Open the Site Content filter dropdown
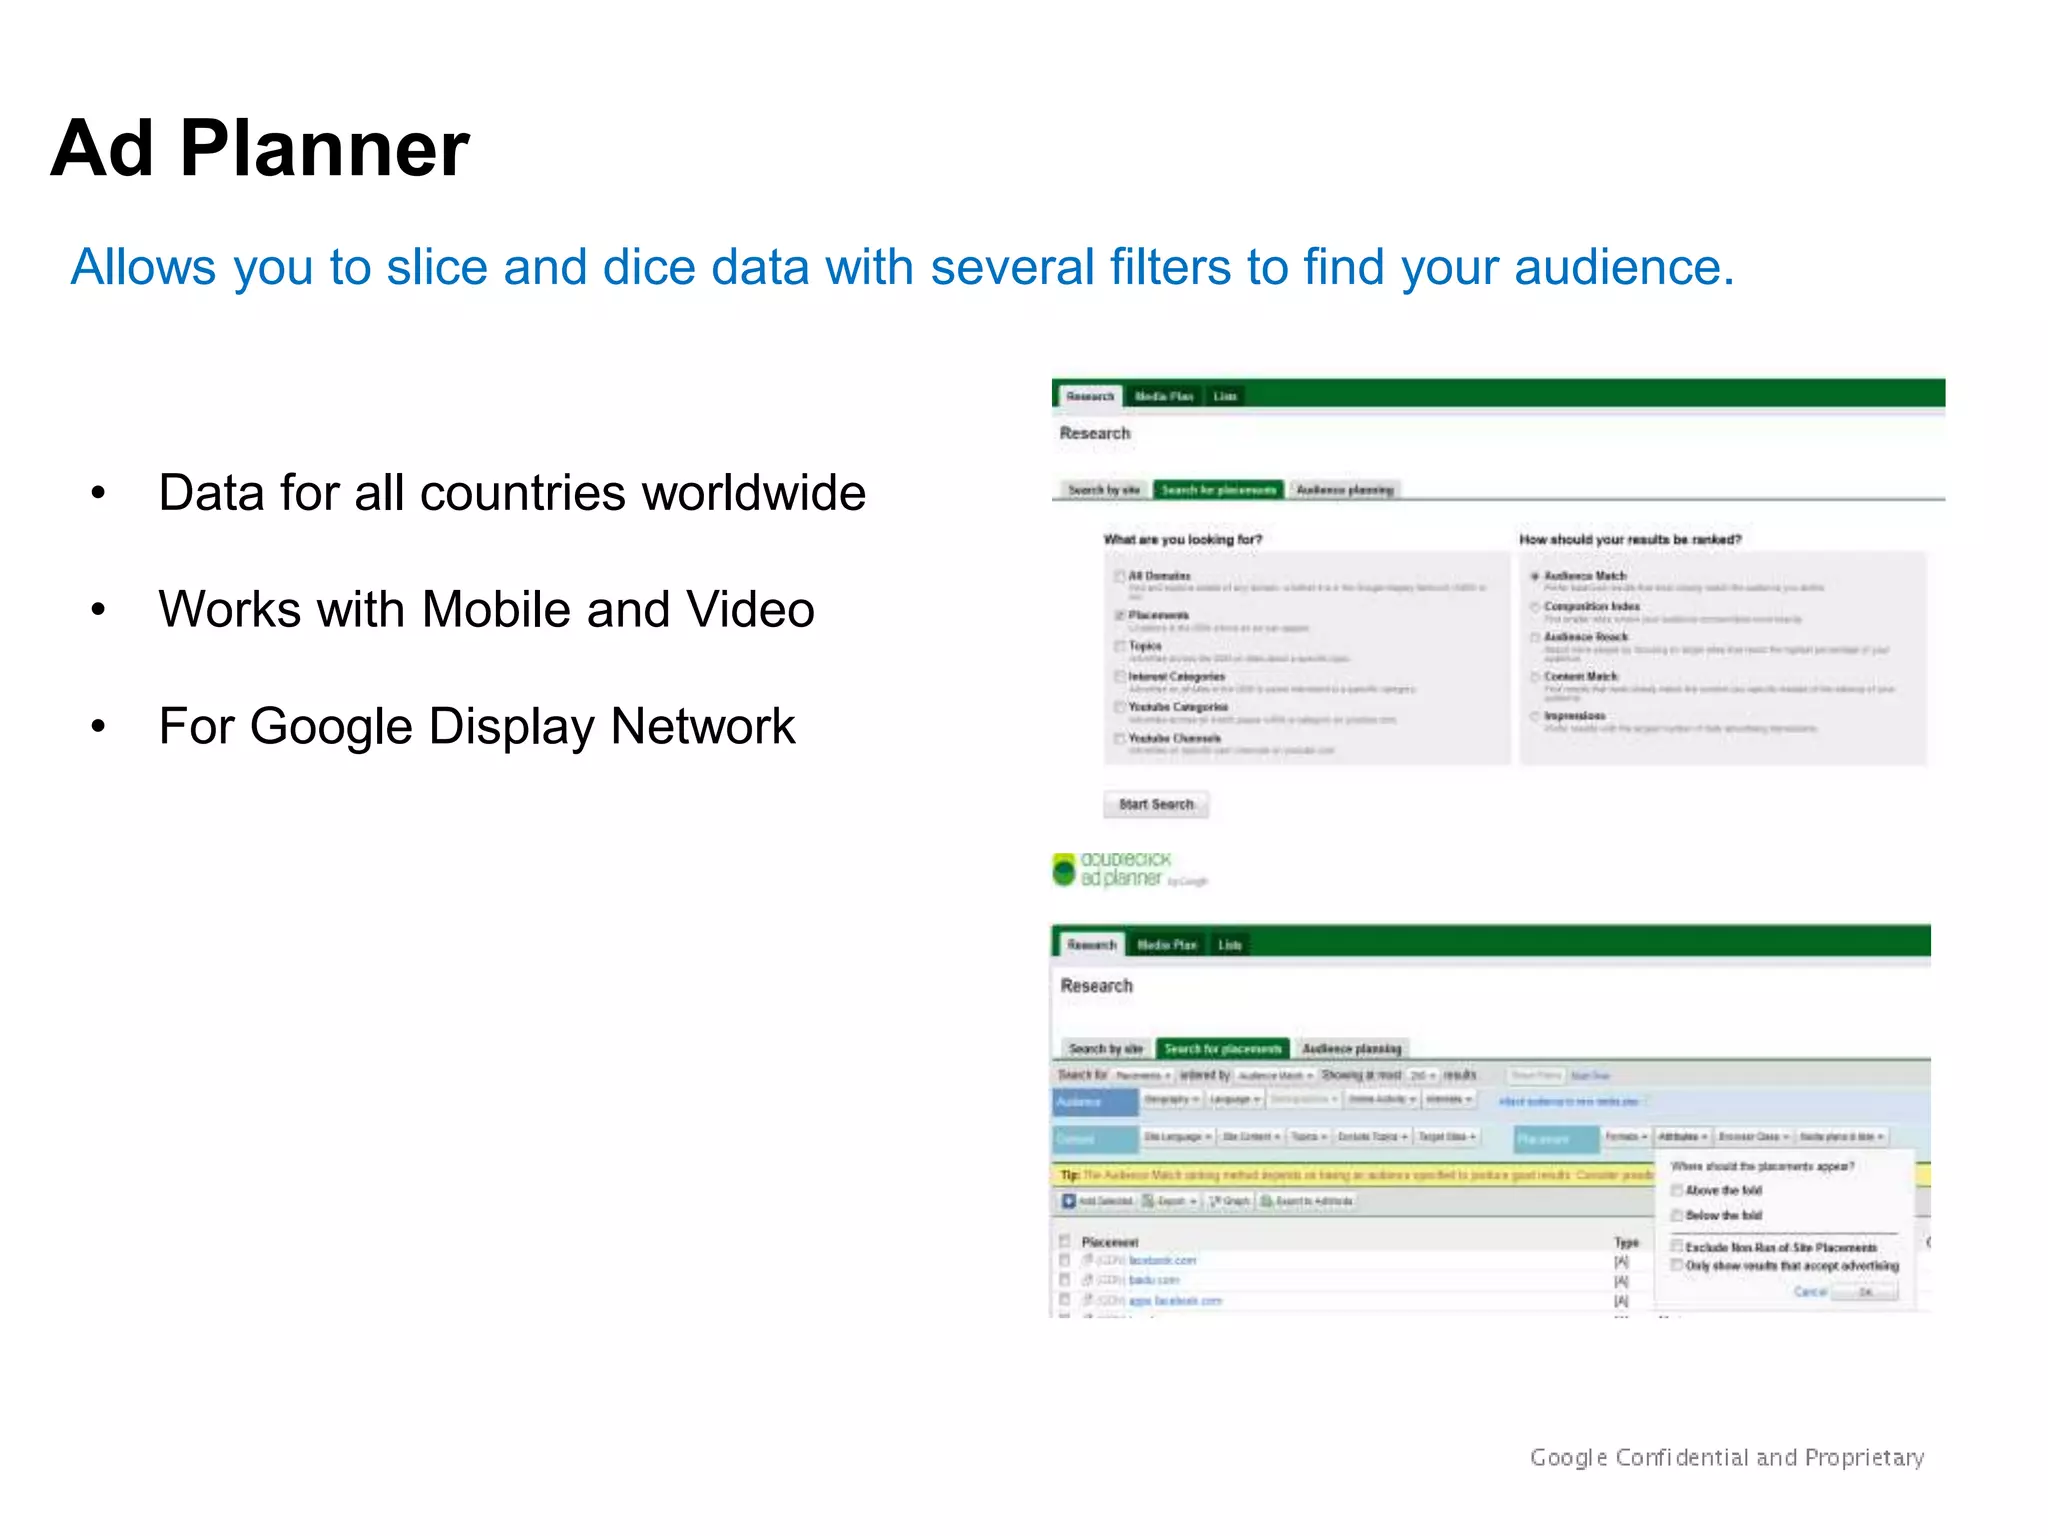 (x=1251, y=1137)
